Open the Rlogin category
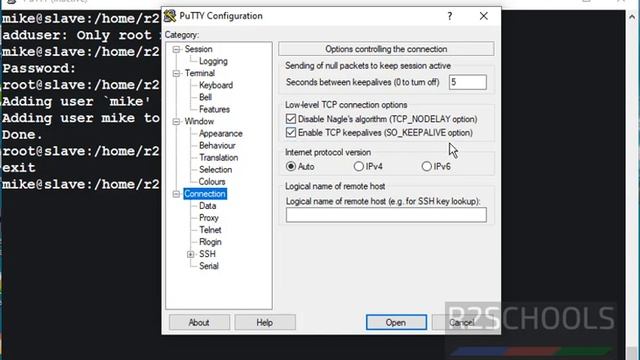Image resolution: width=640 pixels, height=360 pixels. [210, 242]
